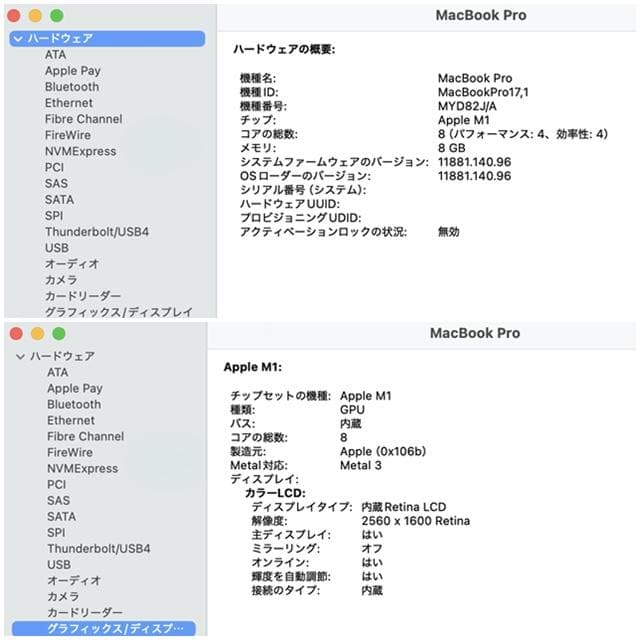Click highlighted グラフィックス/ディスプ… row in bottom window

coord(104,629)
